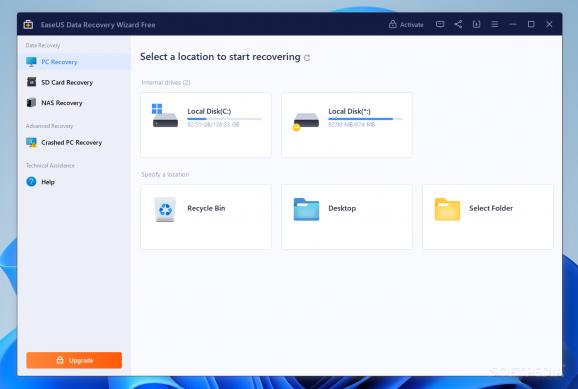
Task: Click the drive icon for Local Disk(*:)
Action: click(x=306, y=121)
